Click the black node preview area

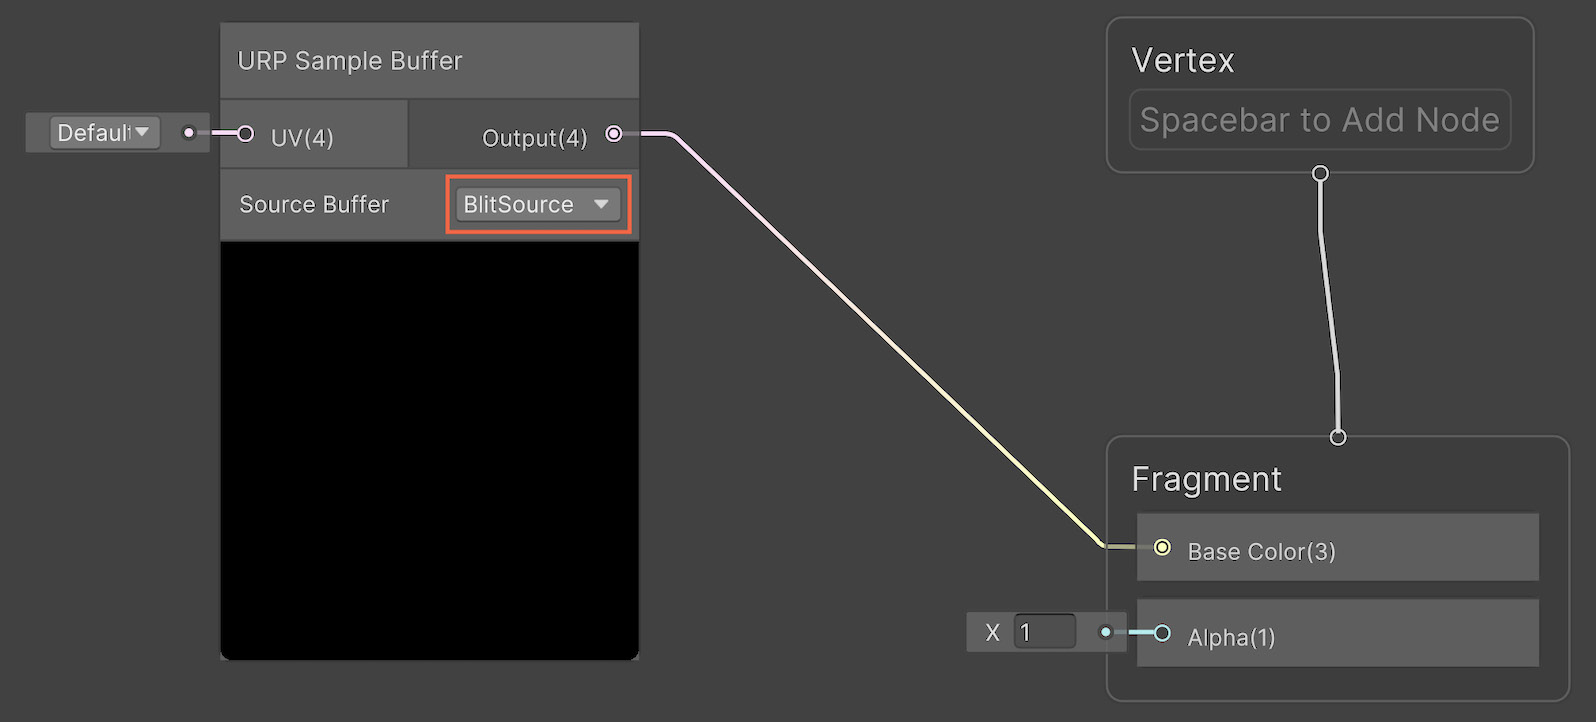[x=429, y=450]
